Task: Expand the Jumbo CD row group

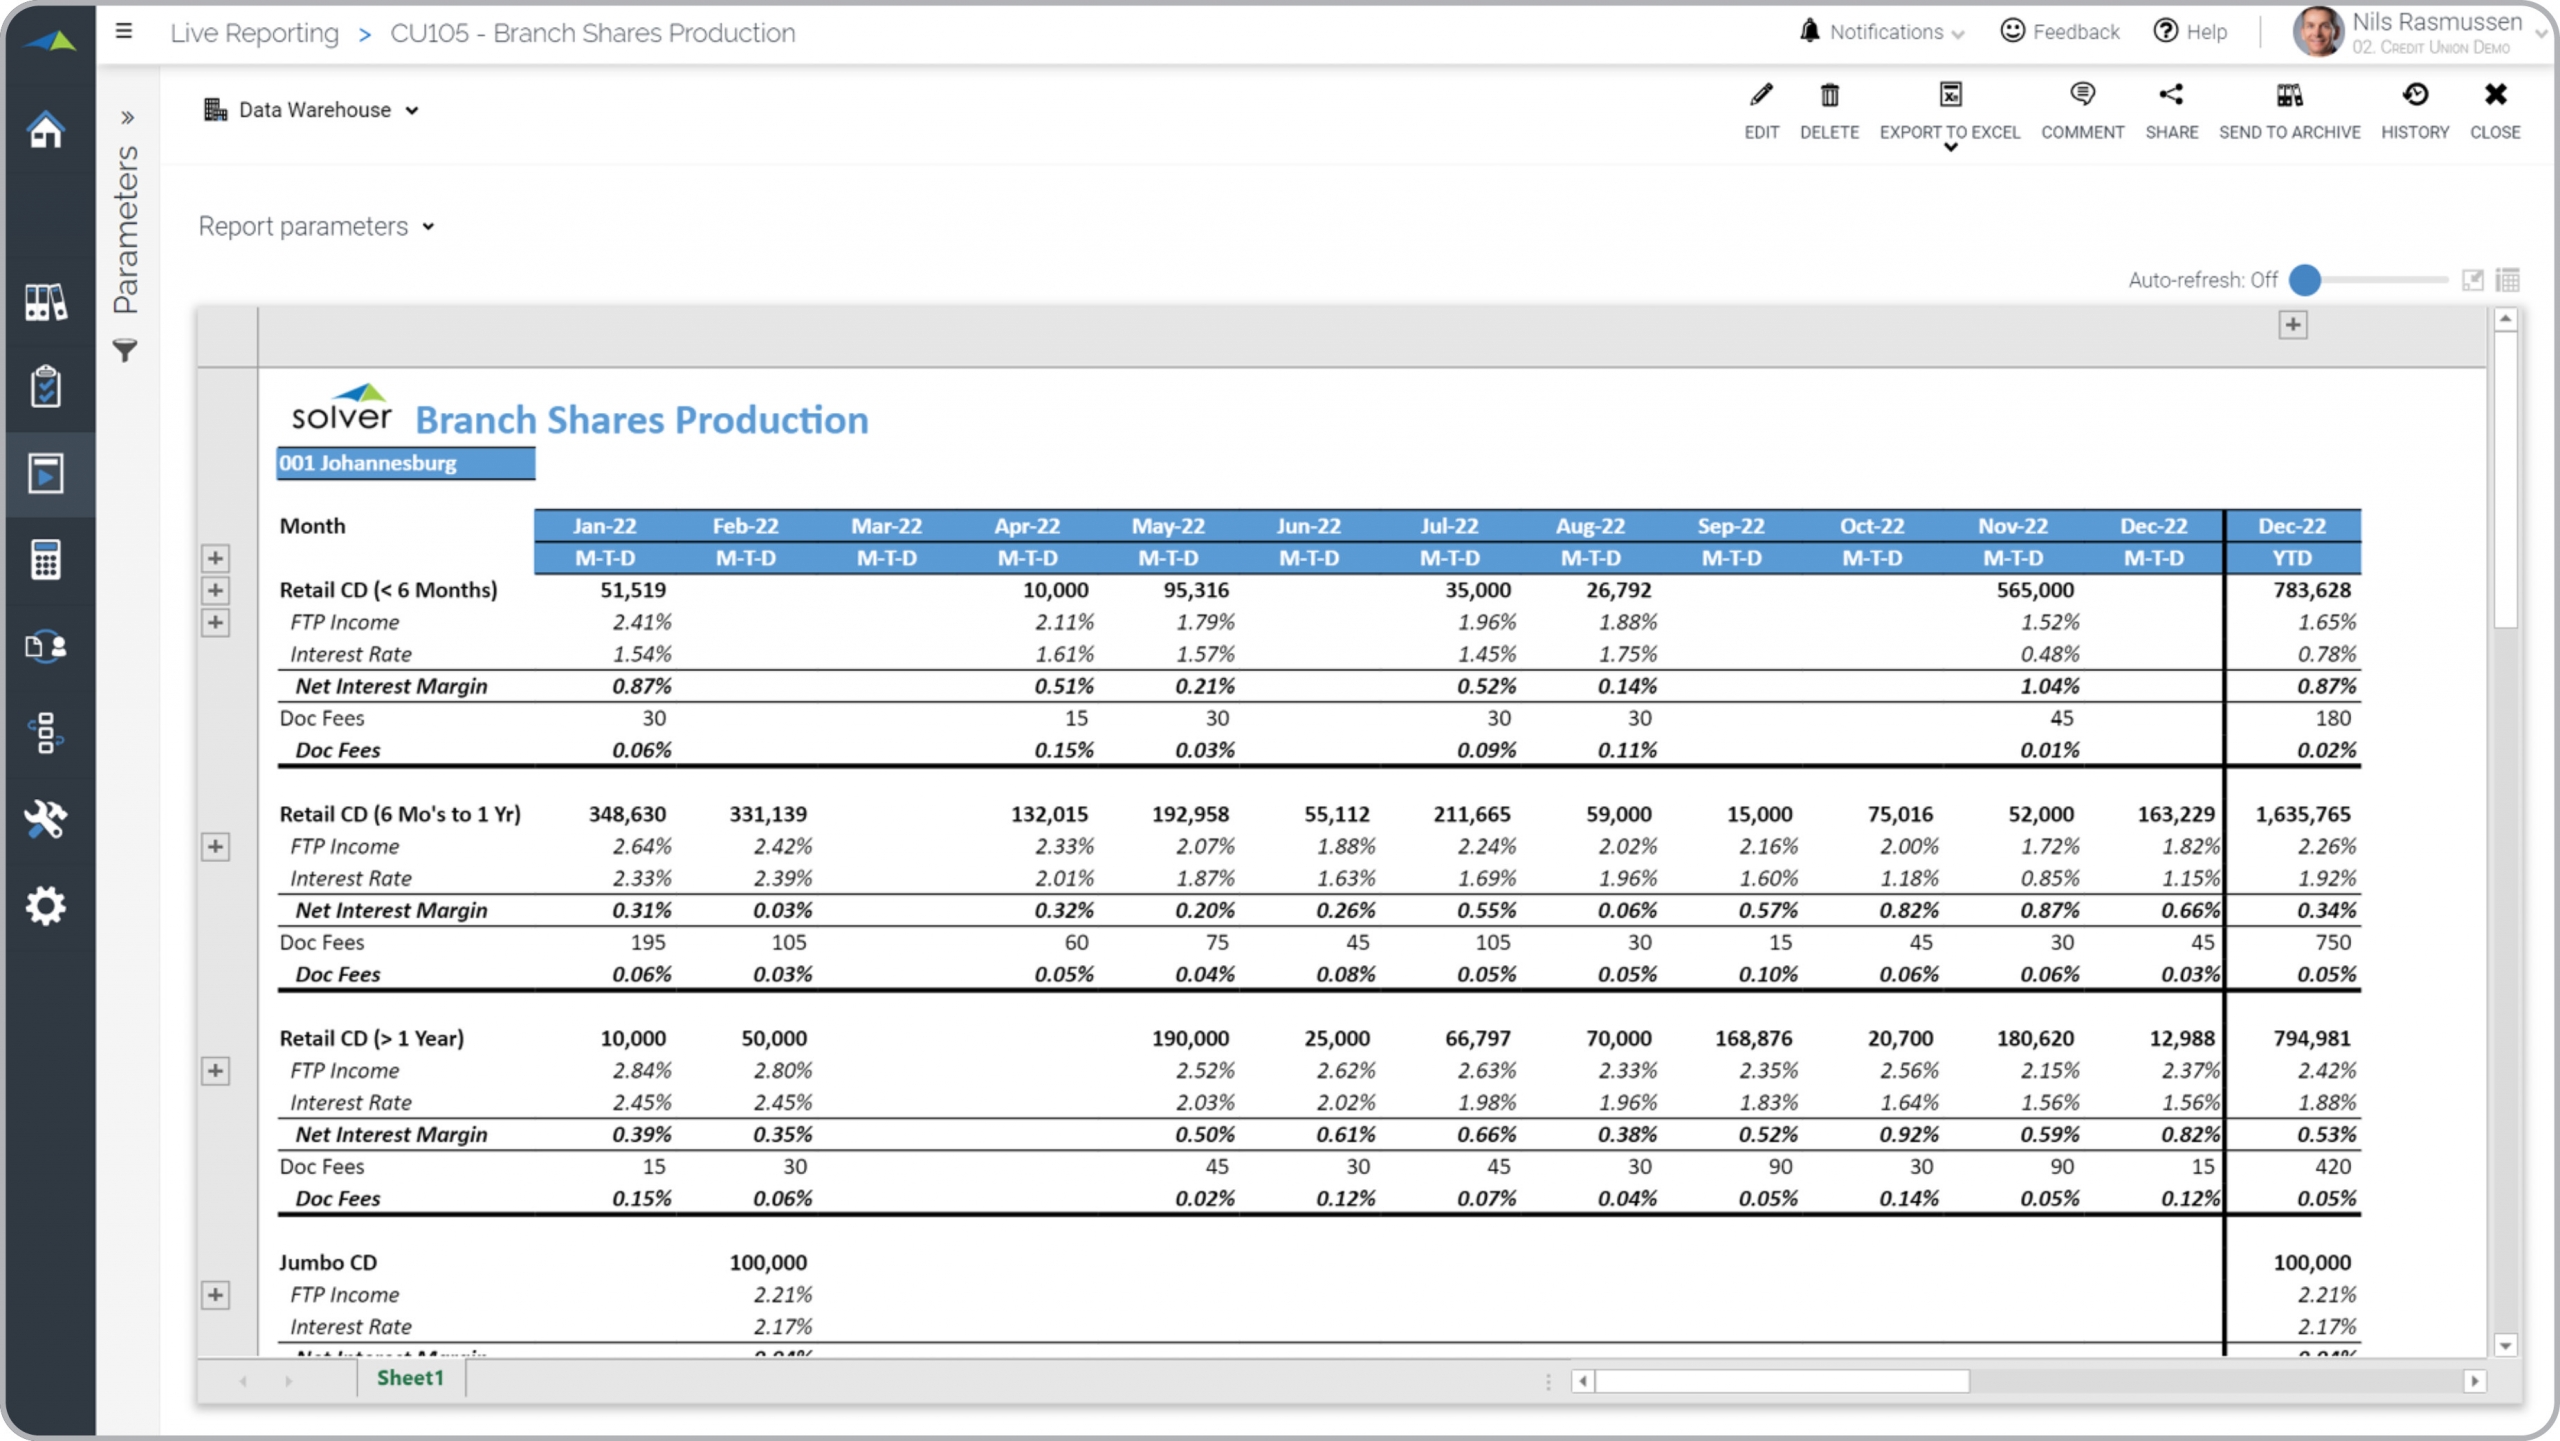Action: (215, 1295)
